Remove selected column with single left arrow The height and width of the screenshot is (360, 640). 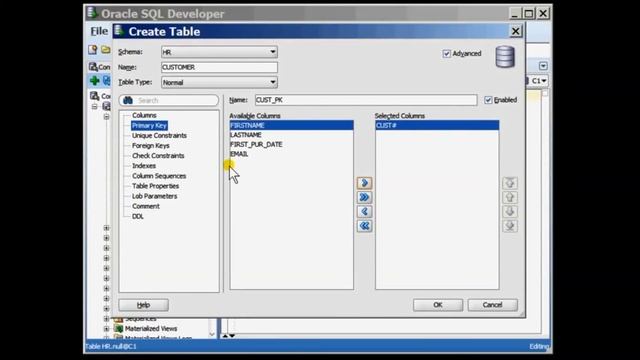364,211
